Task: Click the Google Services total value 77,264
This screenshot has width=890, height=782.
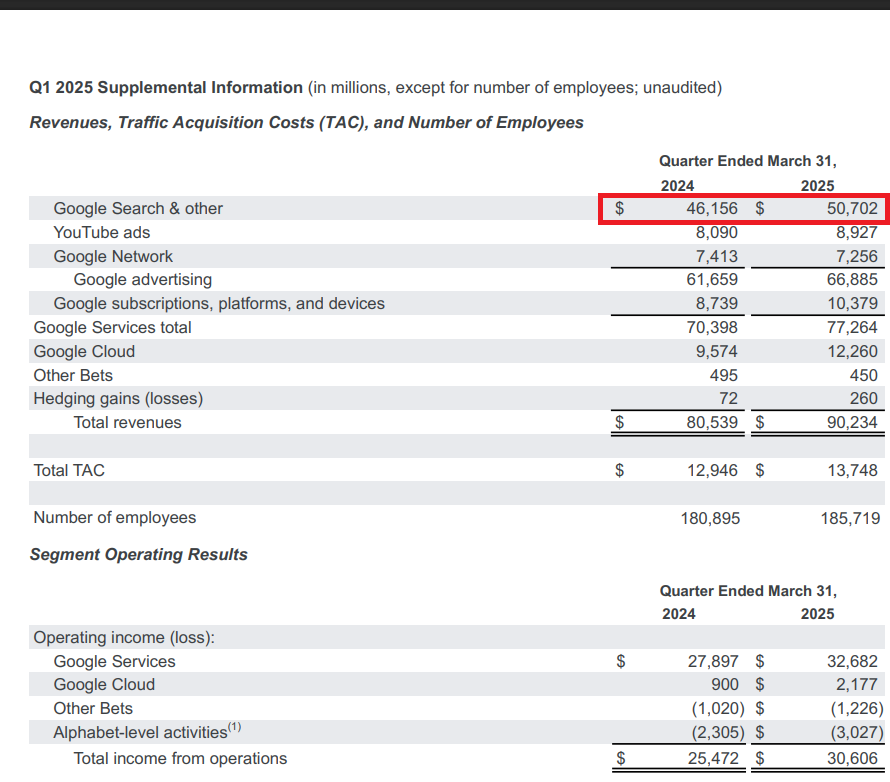Action: click(x=852, y=327)
